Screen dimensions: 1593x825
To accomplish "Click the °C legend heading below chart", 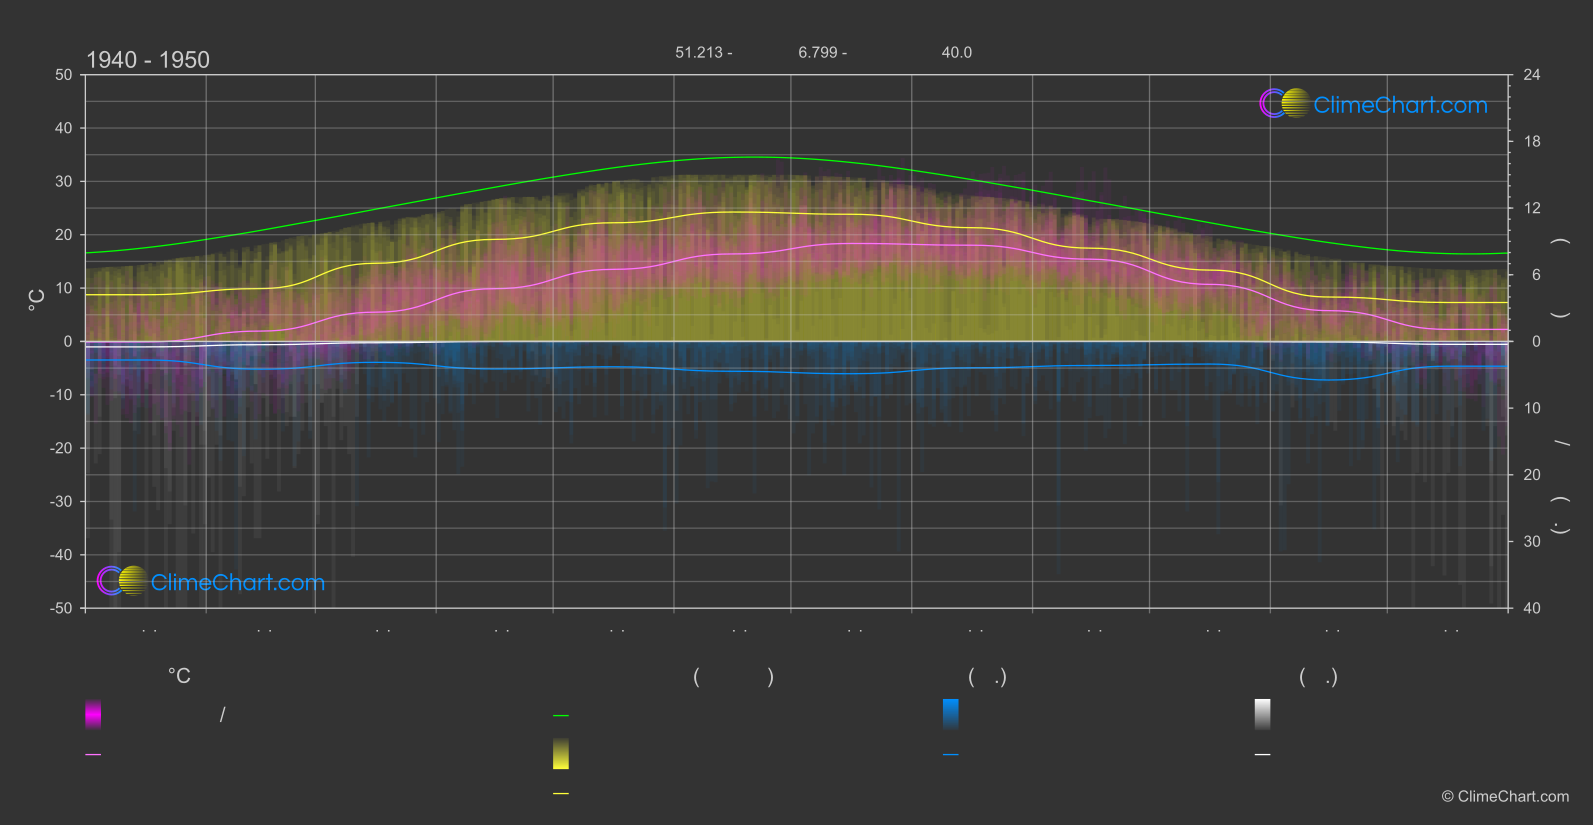I will (179, 677).
